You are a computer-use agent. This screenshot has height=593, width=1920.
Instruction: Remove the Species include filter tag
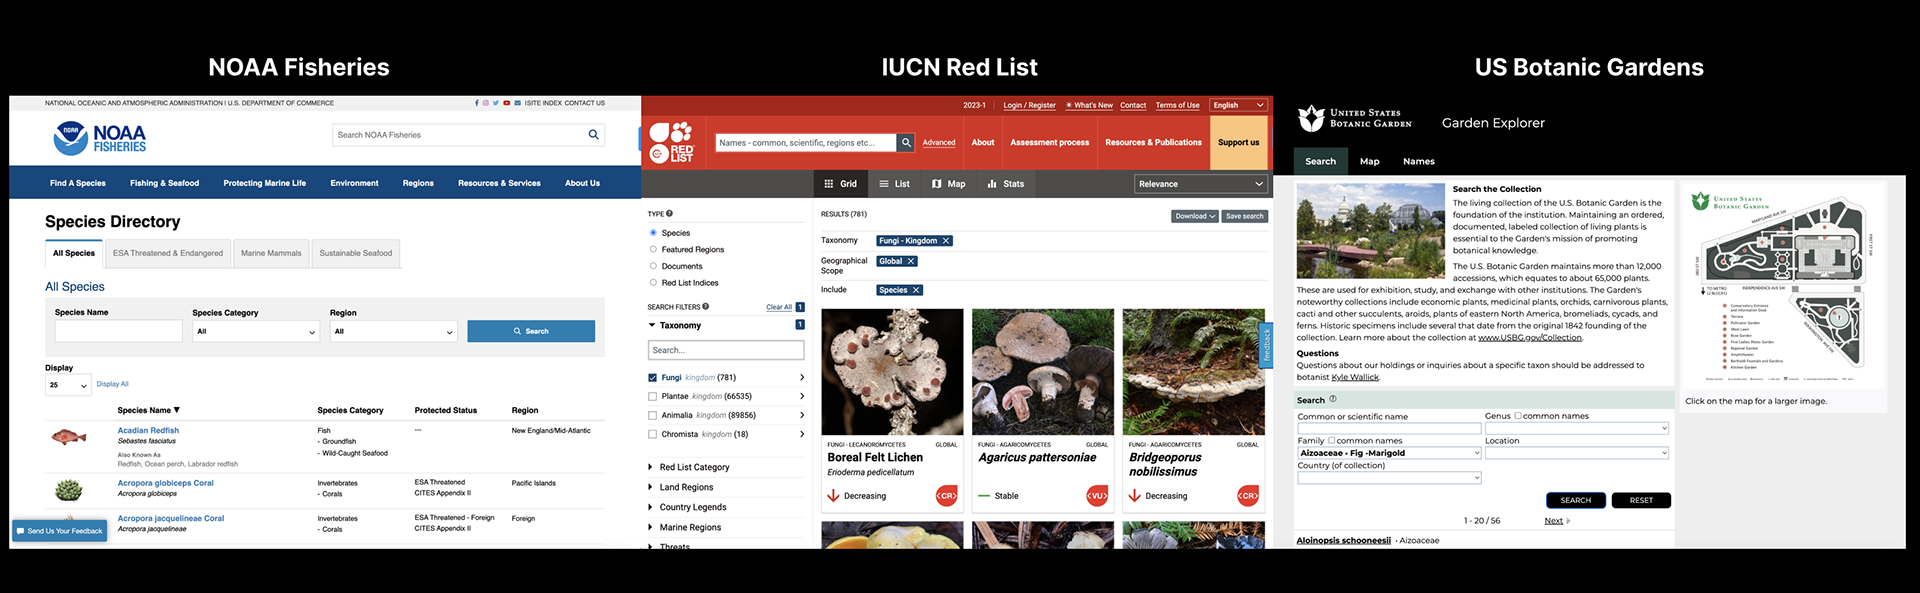click(916, 290)
